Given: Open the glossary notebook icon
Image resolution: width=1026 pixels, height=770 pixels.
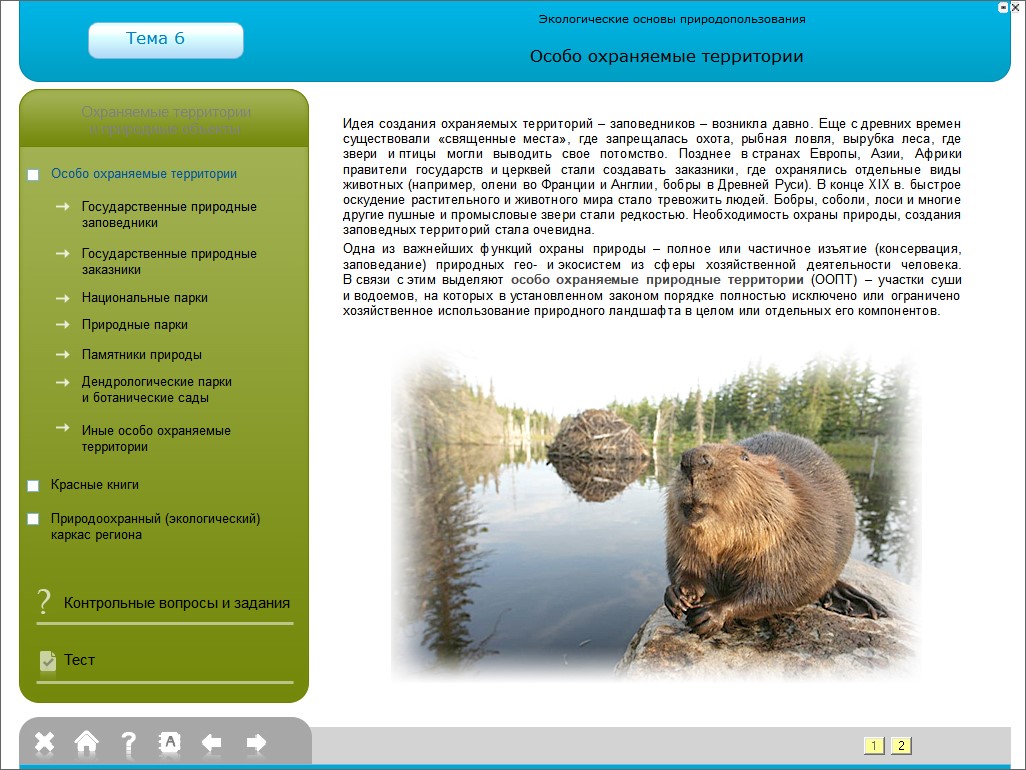Looking at the screenshot, I should pos(170,742).
